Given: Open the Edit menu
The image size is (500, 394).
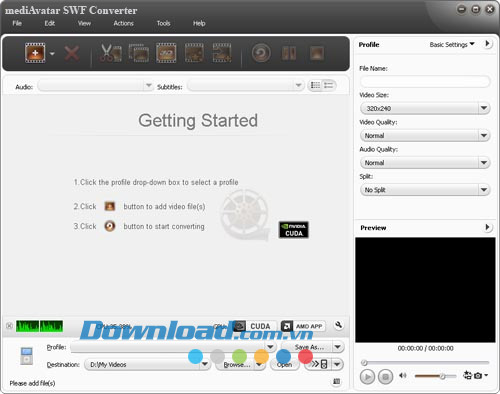Looking at the screenshot, I should (x=50, y=23).
